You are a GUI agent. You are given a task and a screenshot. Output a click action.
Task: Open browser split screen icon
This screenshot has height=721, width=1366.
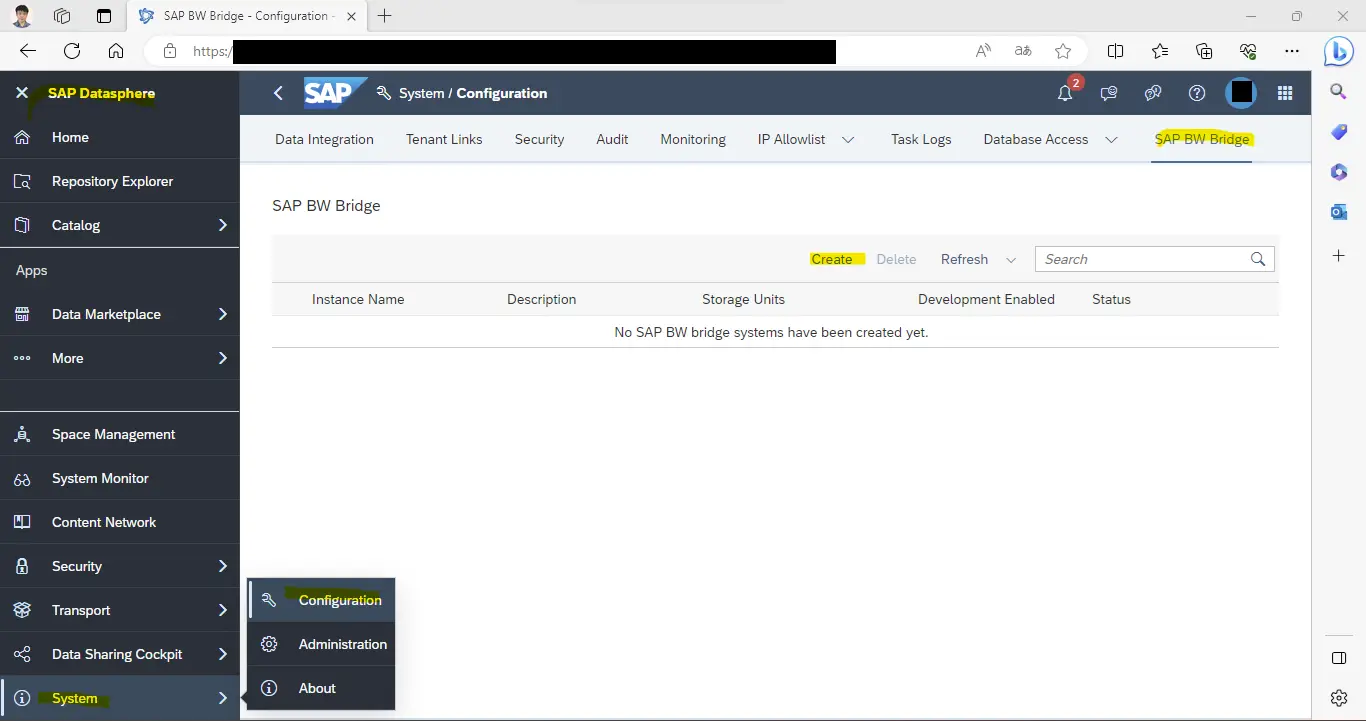point(1115,51)
